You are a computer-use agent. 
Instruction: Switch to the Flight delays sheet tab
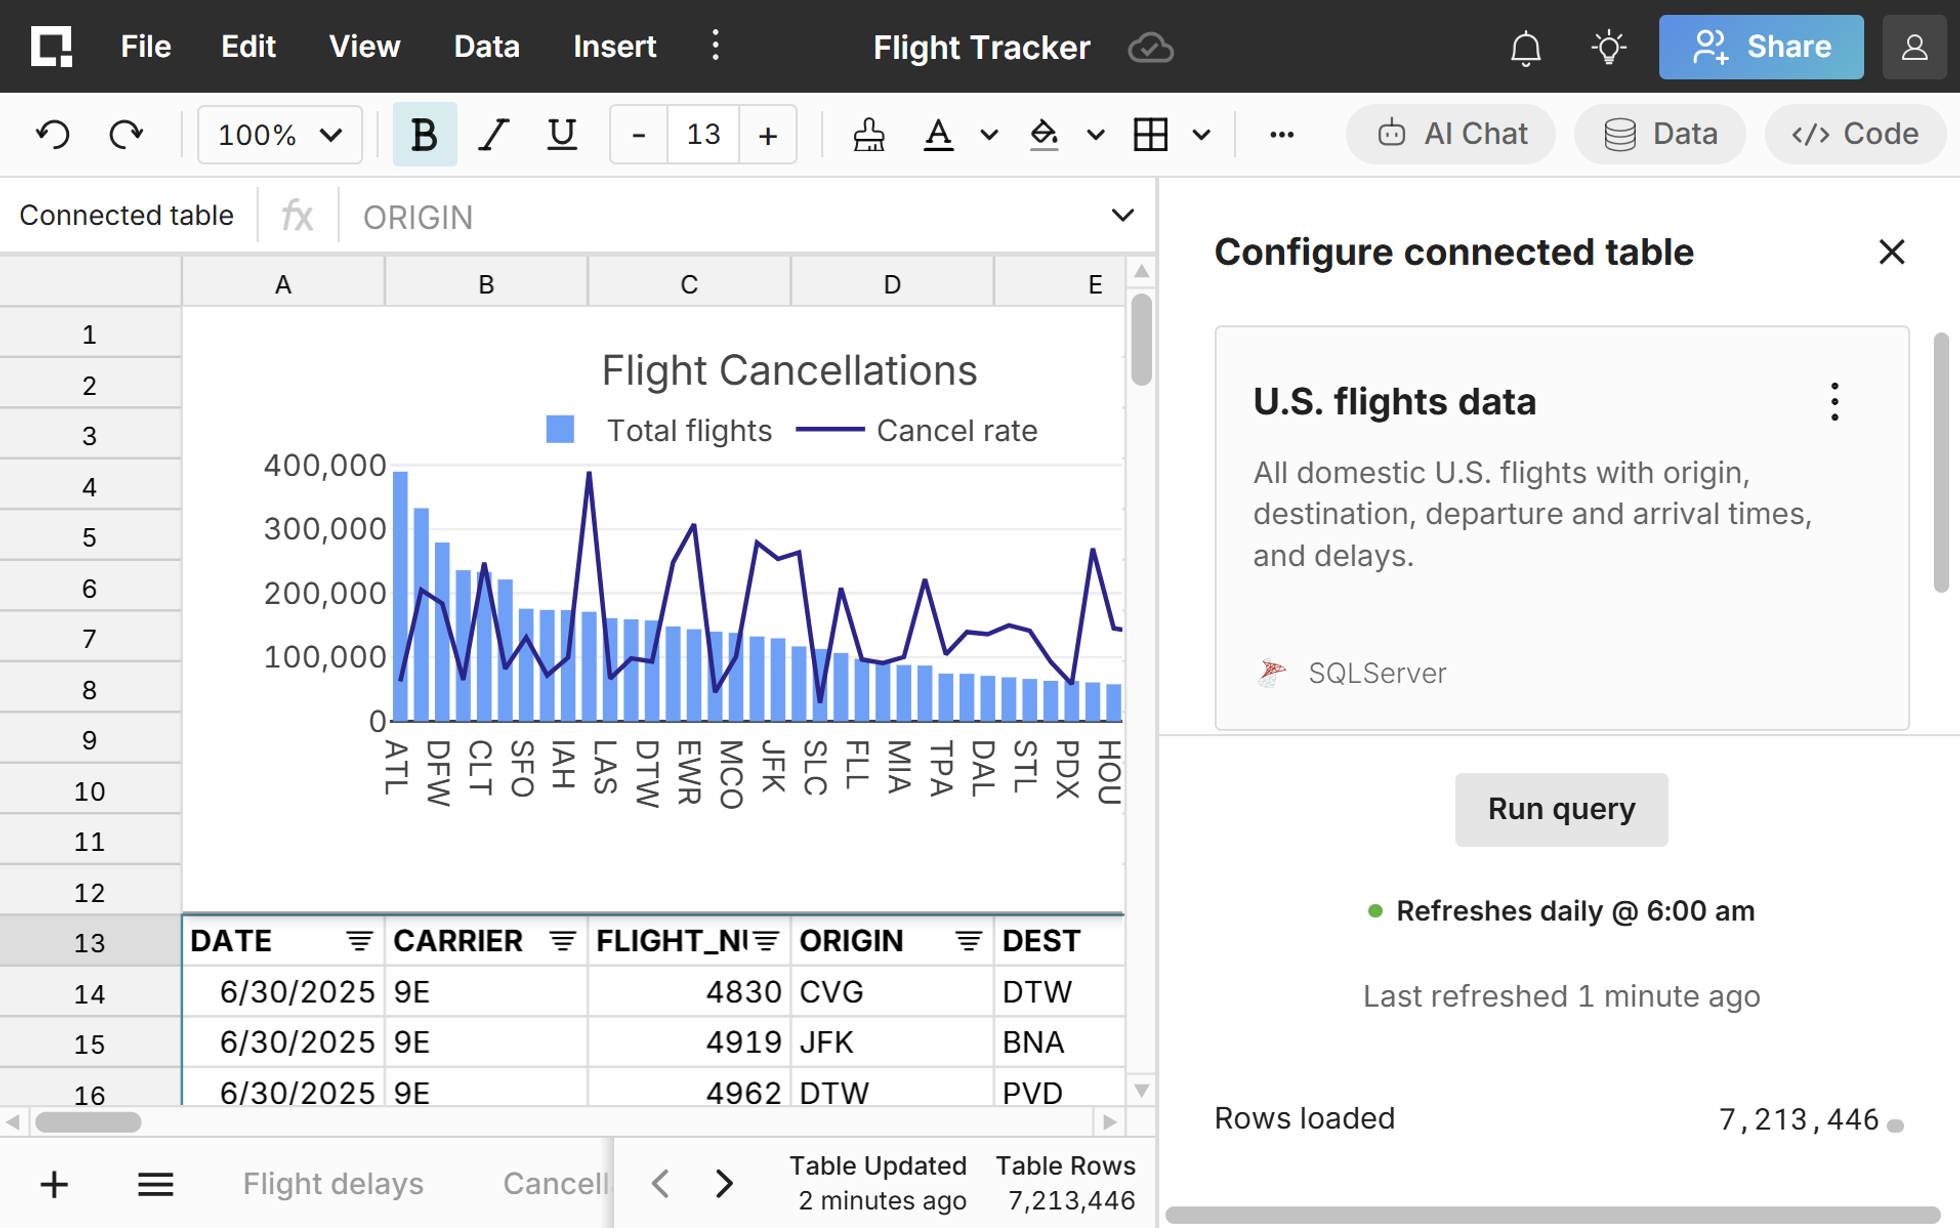(333, 1184)
